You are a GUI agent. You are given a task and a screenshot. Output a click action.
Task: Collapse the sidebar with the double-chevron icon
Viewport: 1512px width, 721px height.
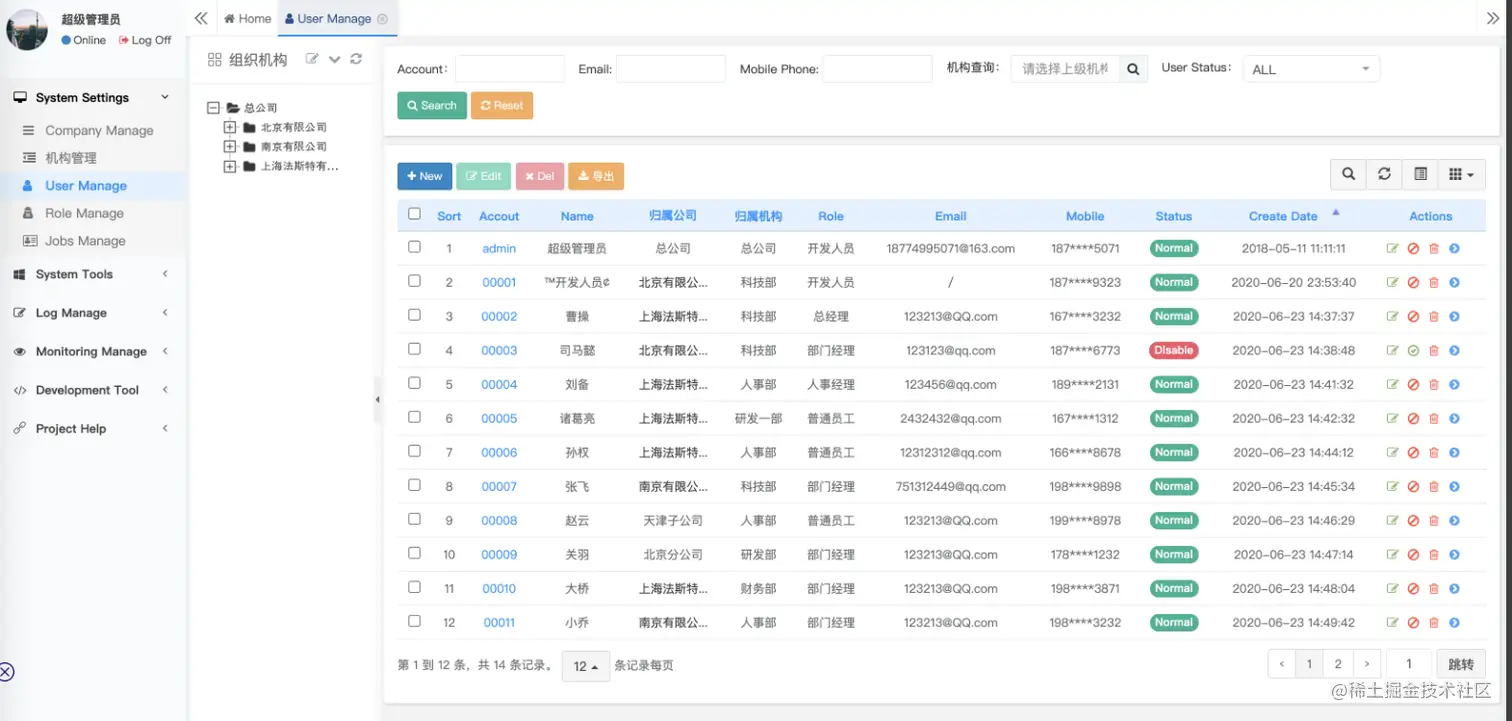pyautogui.click(x=201, y=18)
